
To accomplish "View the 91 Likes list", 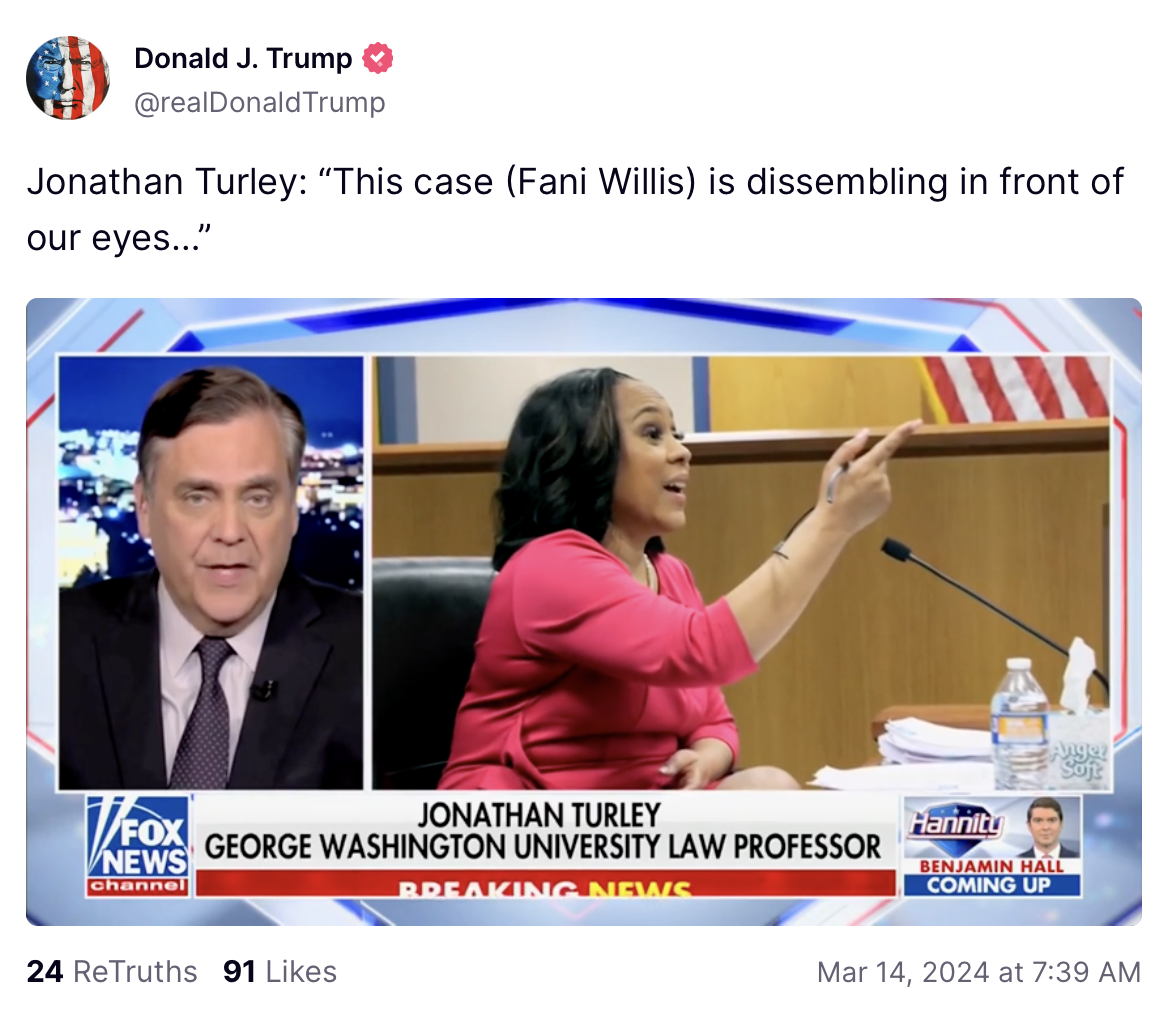I will (280, 972).
